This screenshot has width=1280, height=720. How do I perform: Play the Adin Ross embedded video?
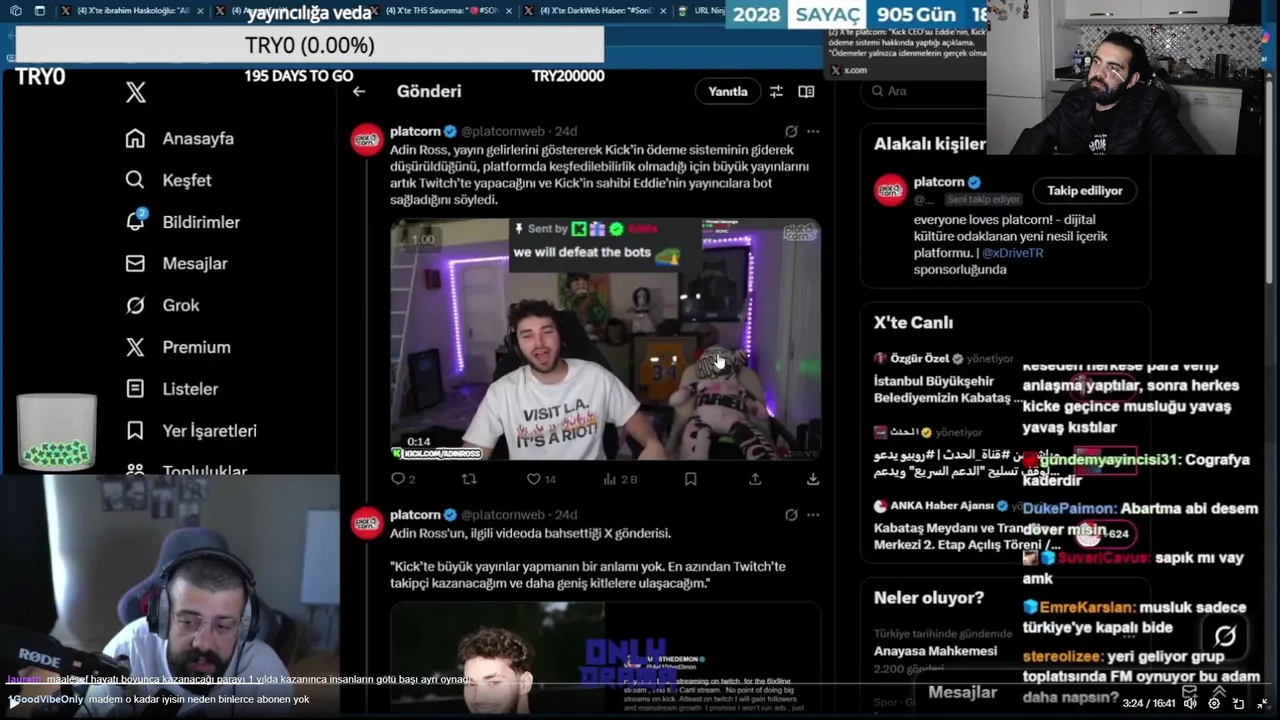tap(605, 339)
